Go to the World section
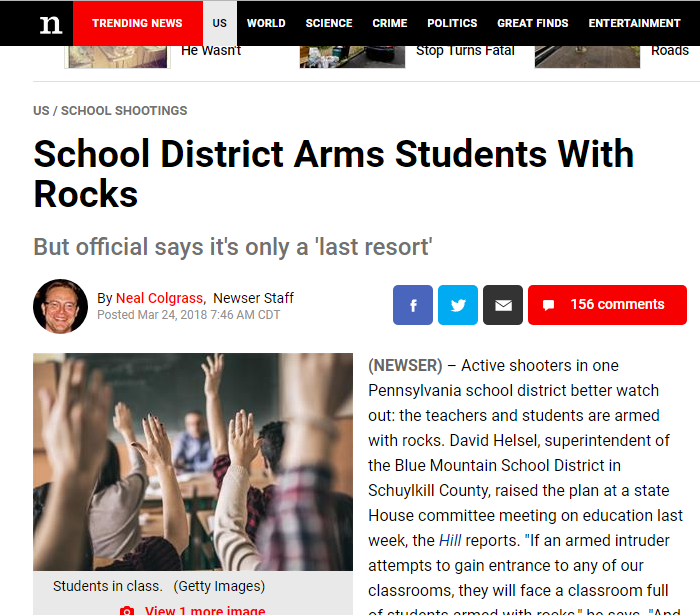The width and height of the screenshot is (700, 615). [266, 23]
